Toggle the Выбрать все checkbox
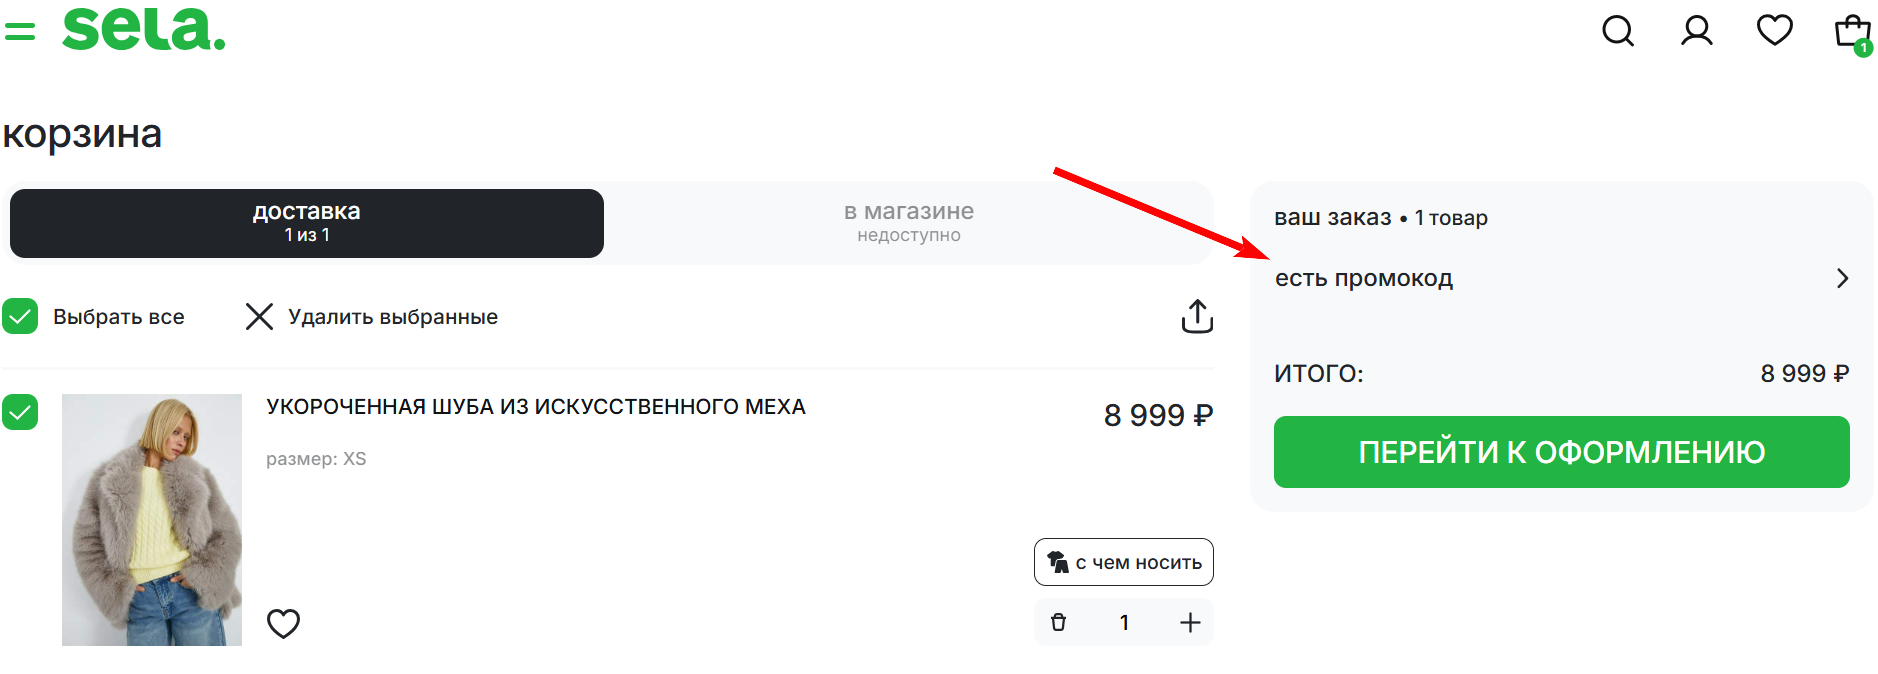1878x674 pixels. 21,316
